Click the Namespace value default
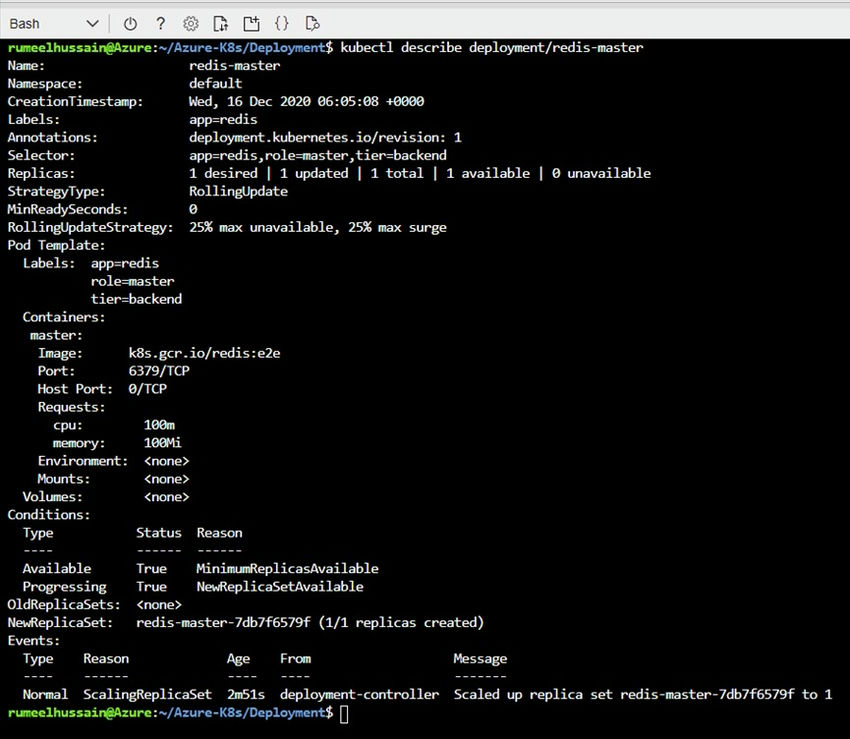850x739 pixels. (x=215, y=83)
